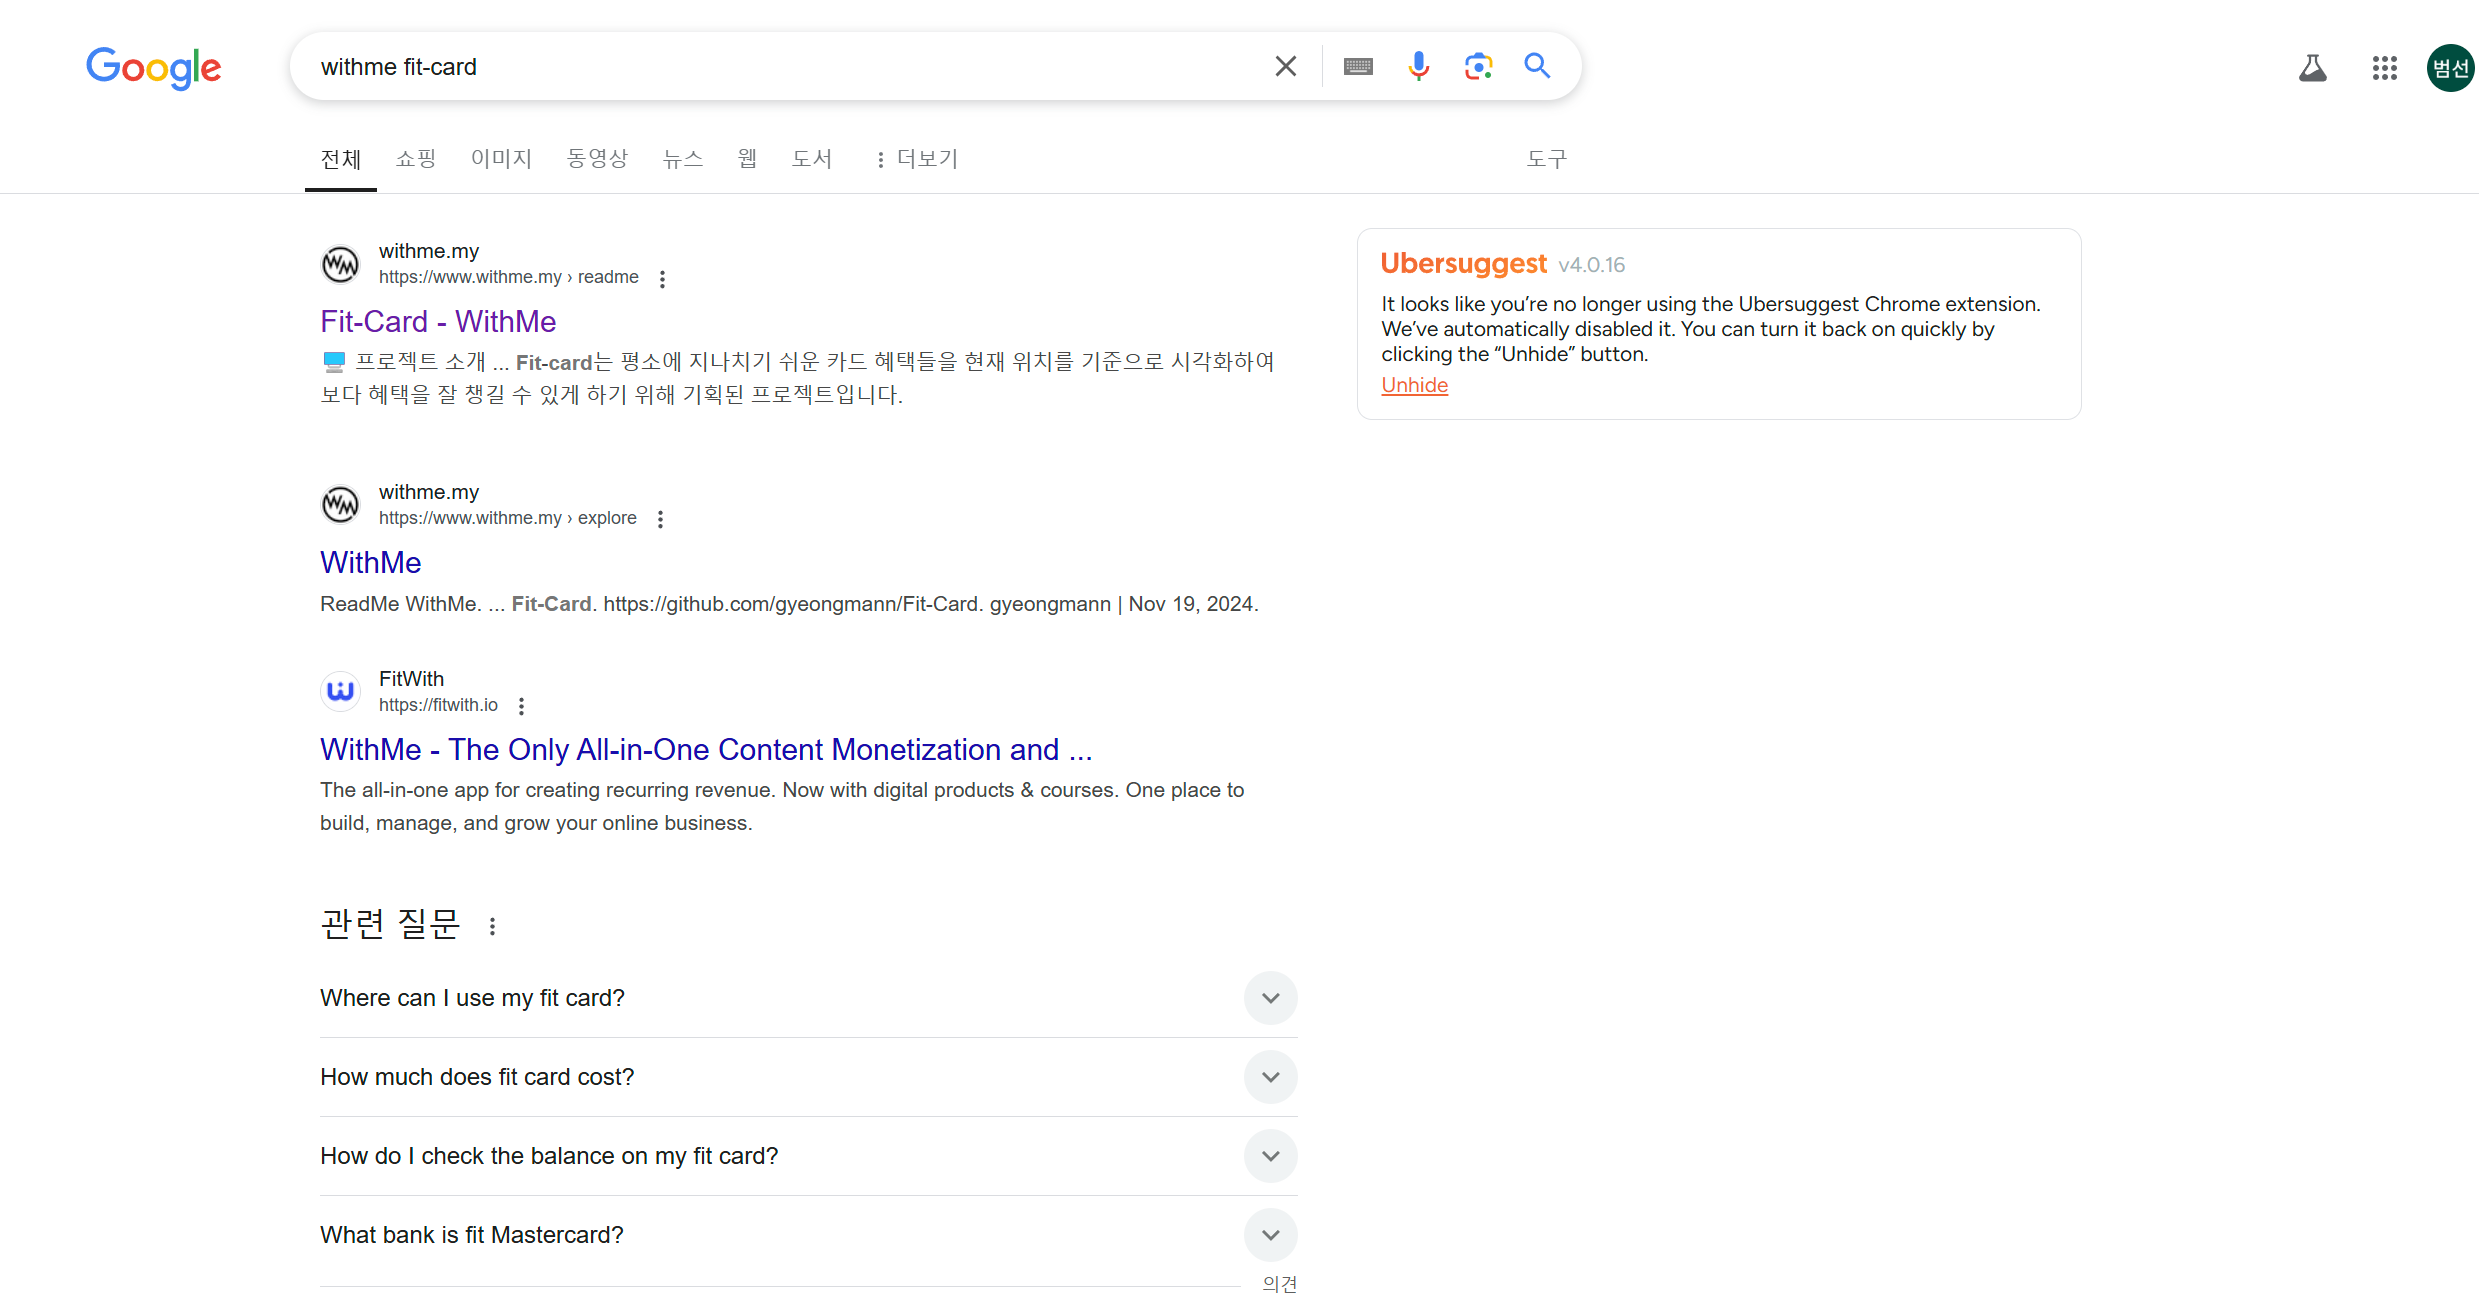Start voice search with microphone icon

coord(1418,67)
